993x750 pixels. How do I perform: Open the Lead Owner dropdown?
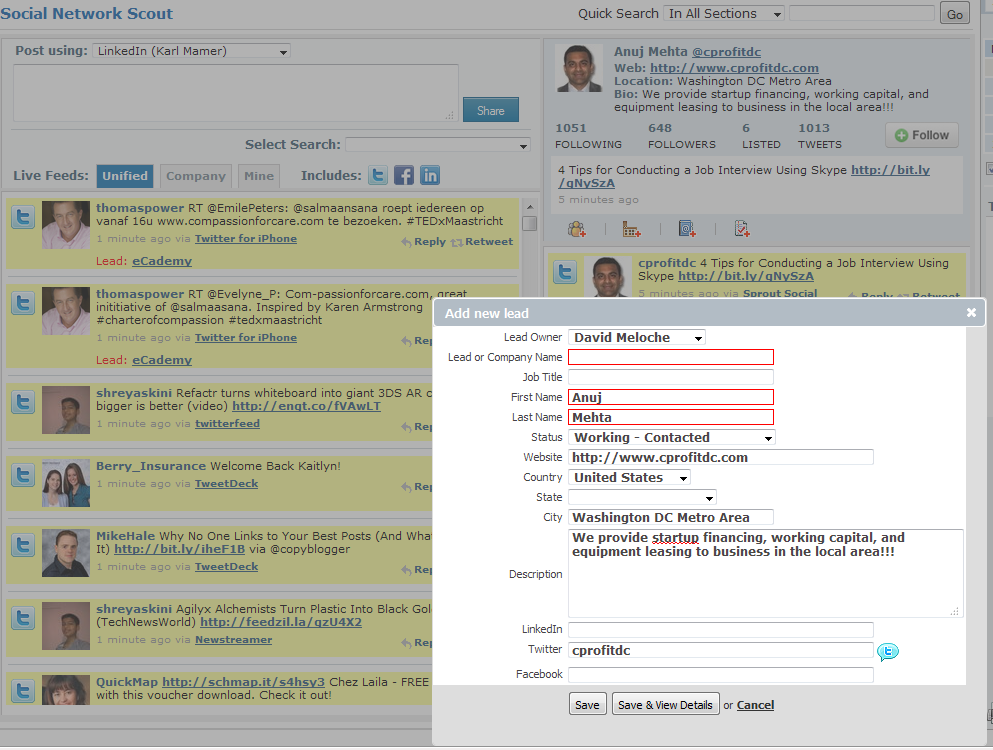coord(636,338)
